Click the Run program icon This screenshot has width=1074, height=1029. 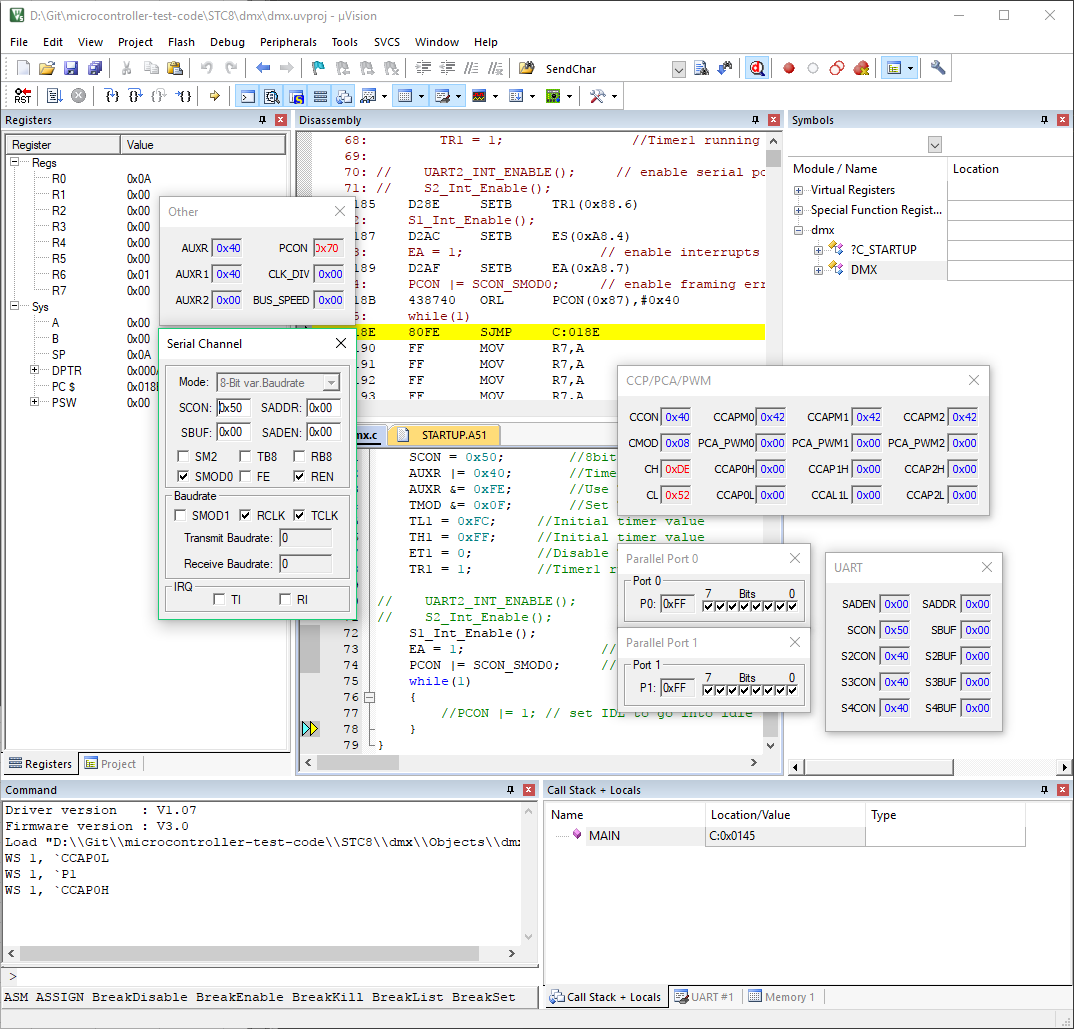click(54, 96)
